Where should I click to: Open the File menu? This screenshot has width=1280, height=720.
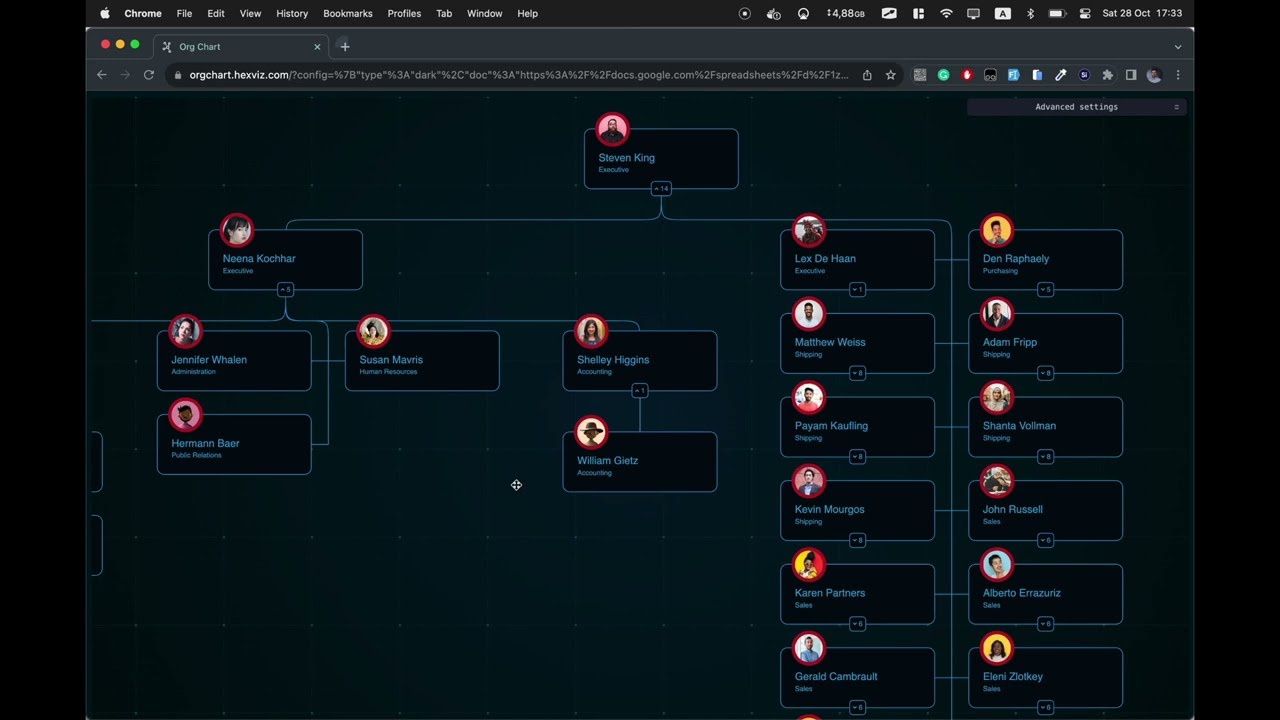[184, 13]
